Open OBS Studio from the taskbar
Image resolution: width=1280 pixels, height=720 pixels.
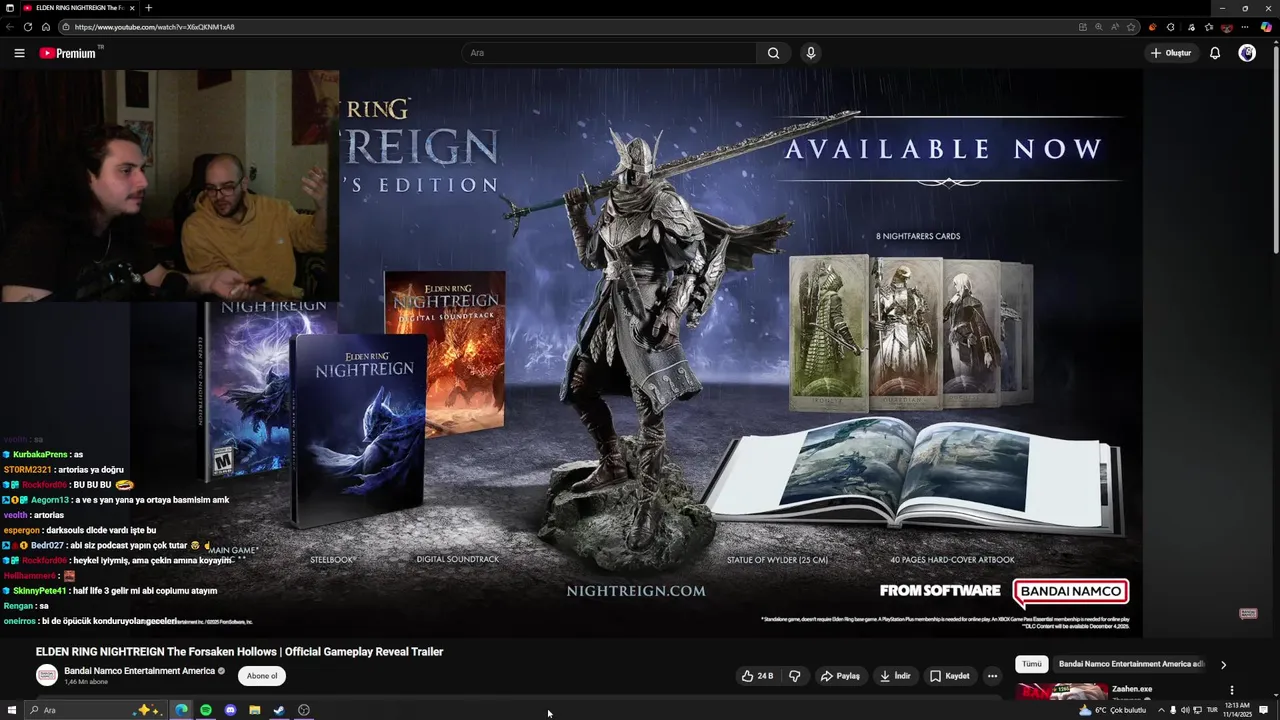304,710
